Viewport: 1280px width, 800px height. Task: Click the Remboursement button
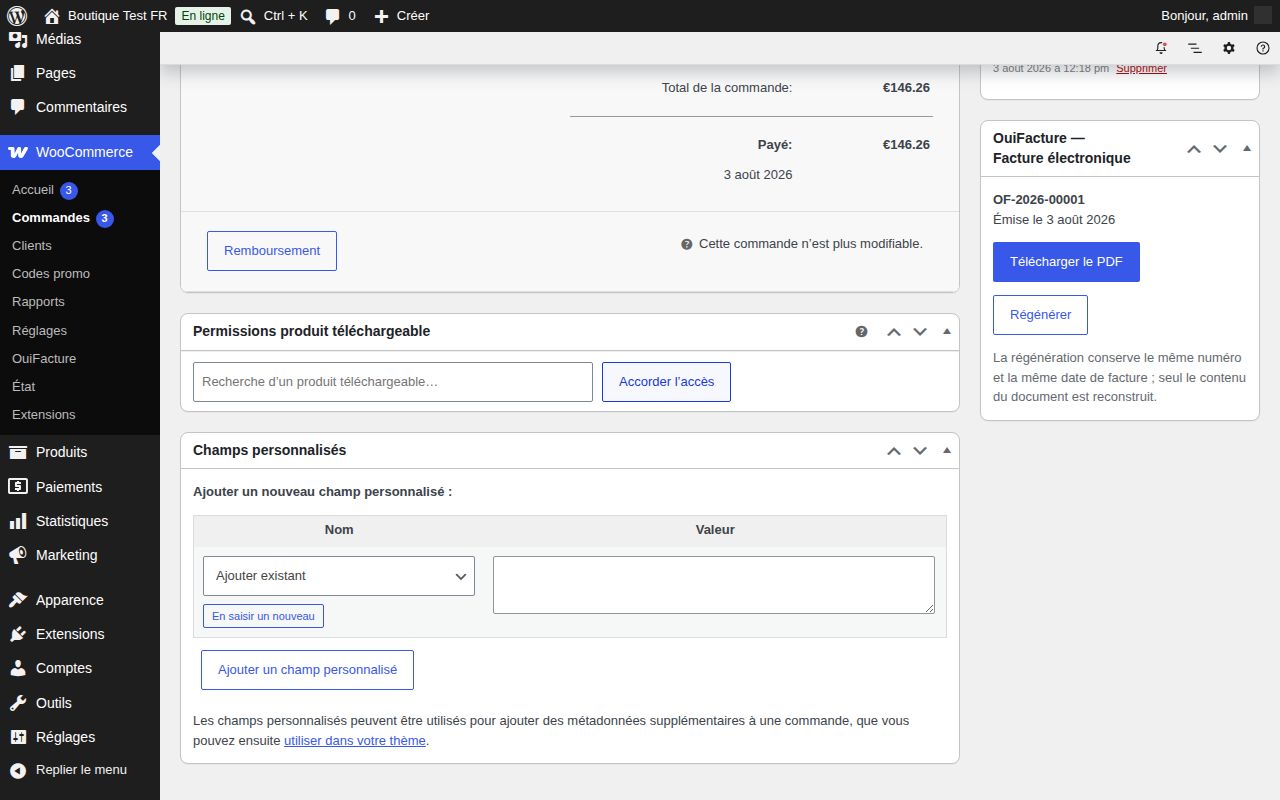tap(272, 251)
